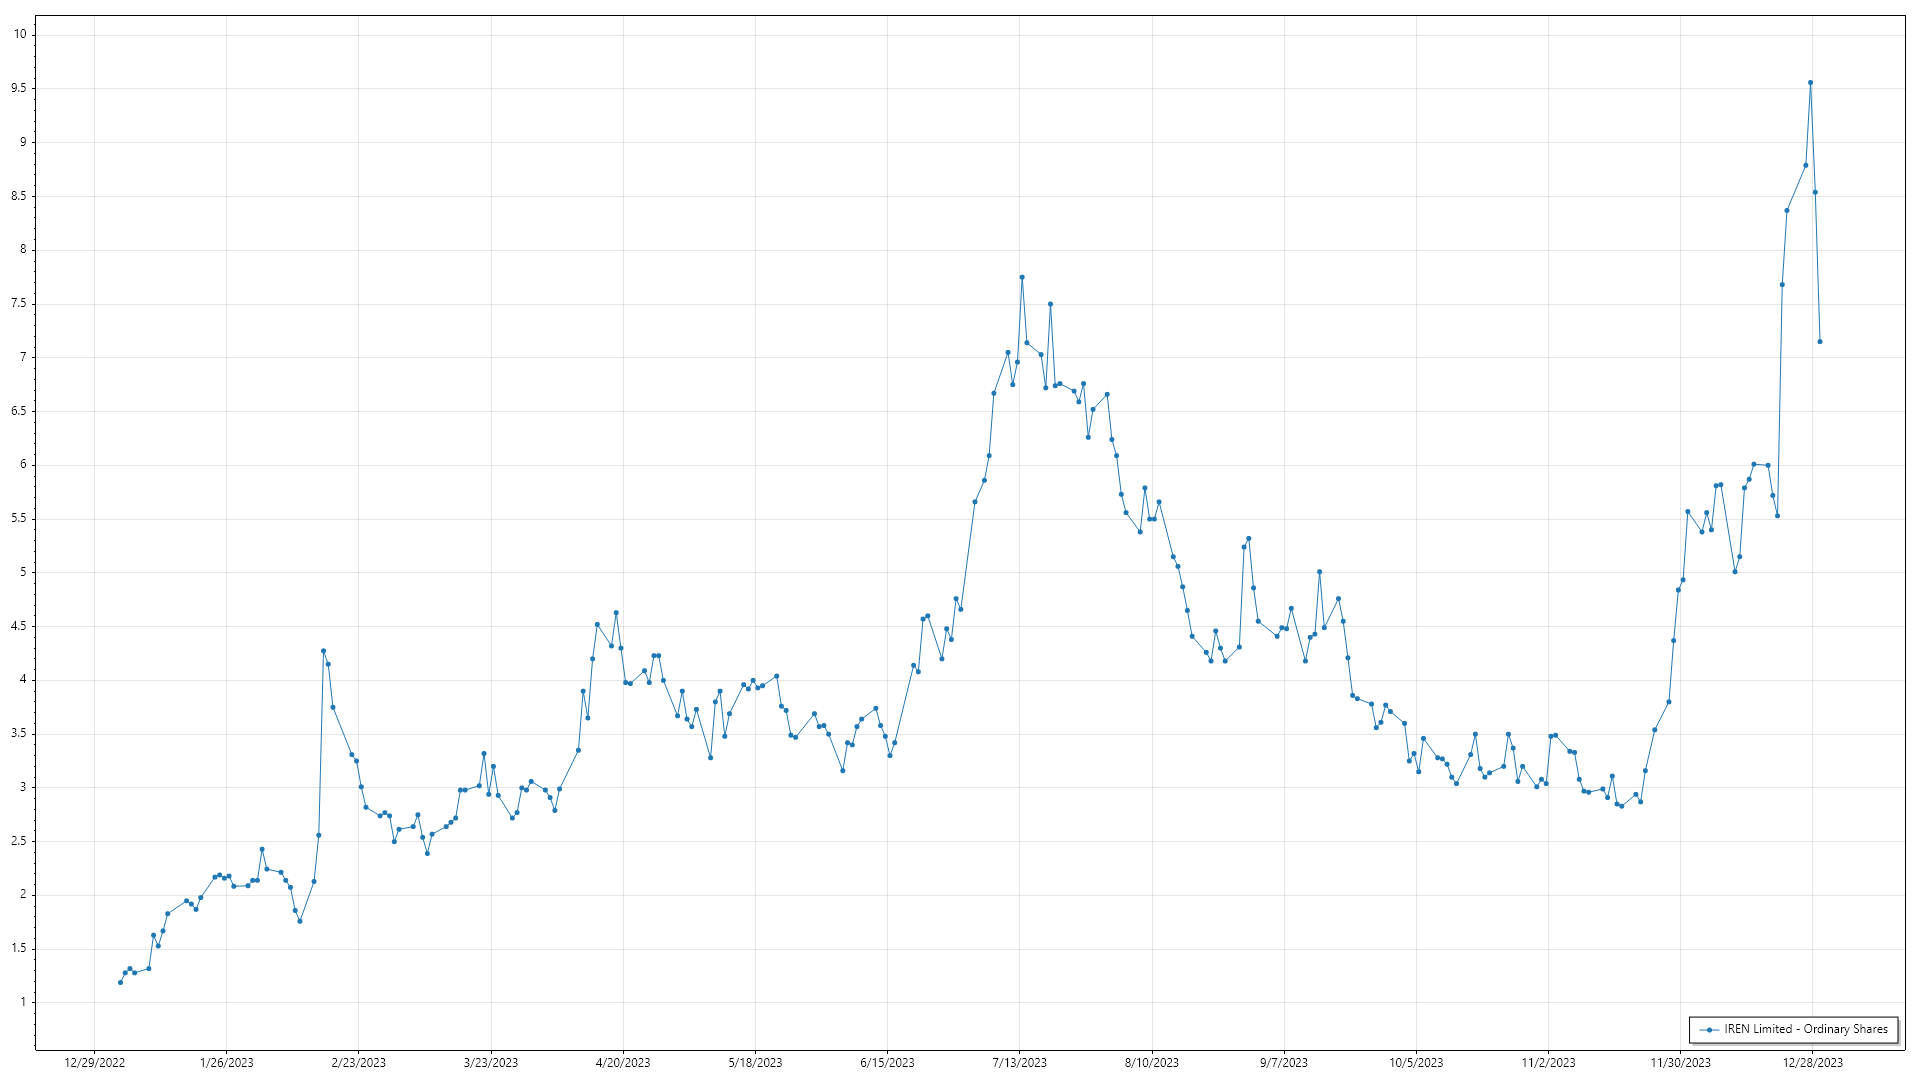Click the 12/29/2022 x-axis date label
The width and height of the screenshot is (1920, 1080).
pyautogui.click(x=94, y=1063)
